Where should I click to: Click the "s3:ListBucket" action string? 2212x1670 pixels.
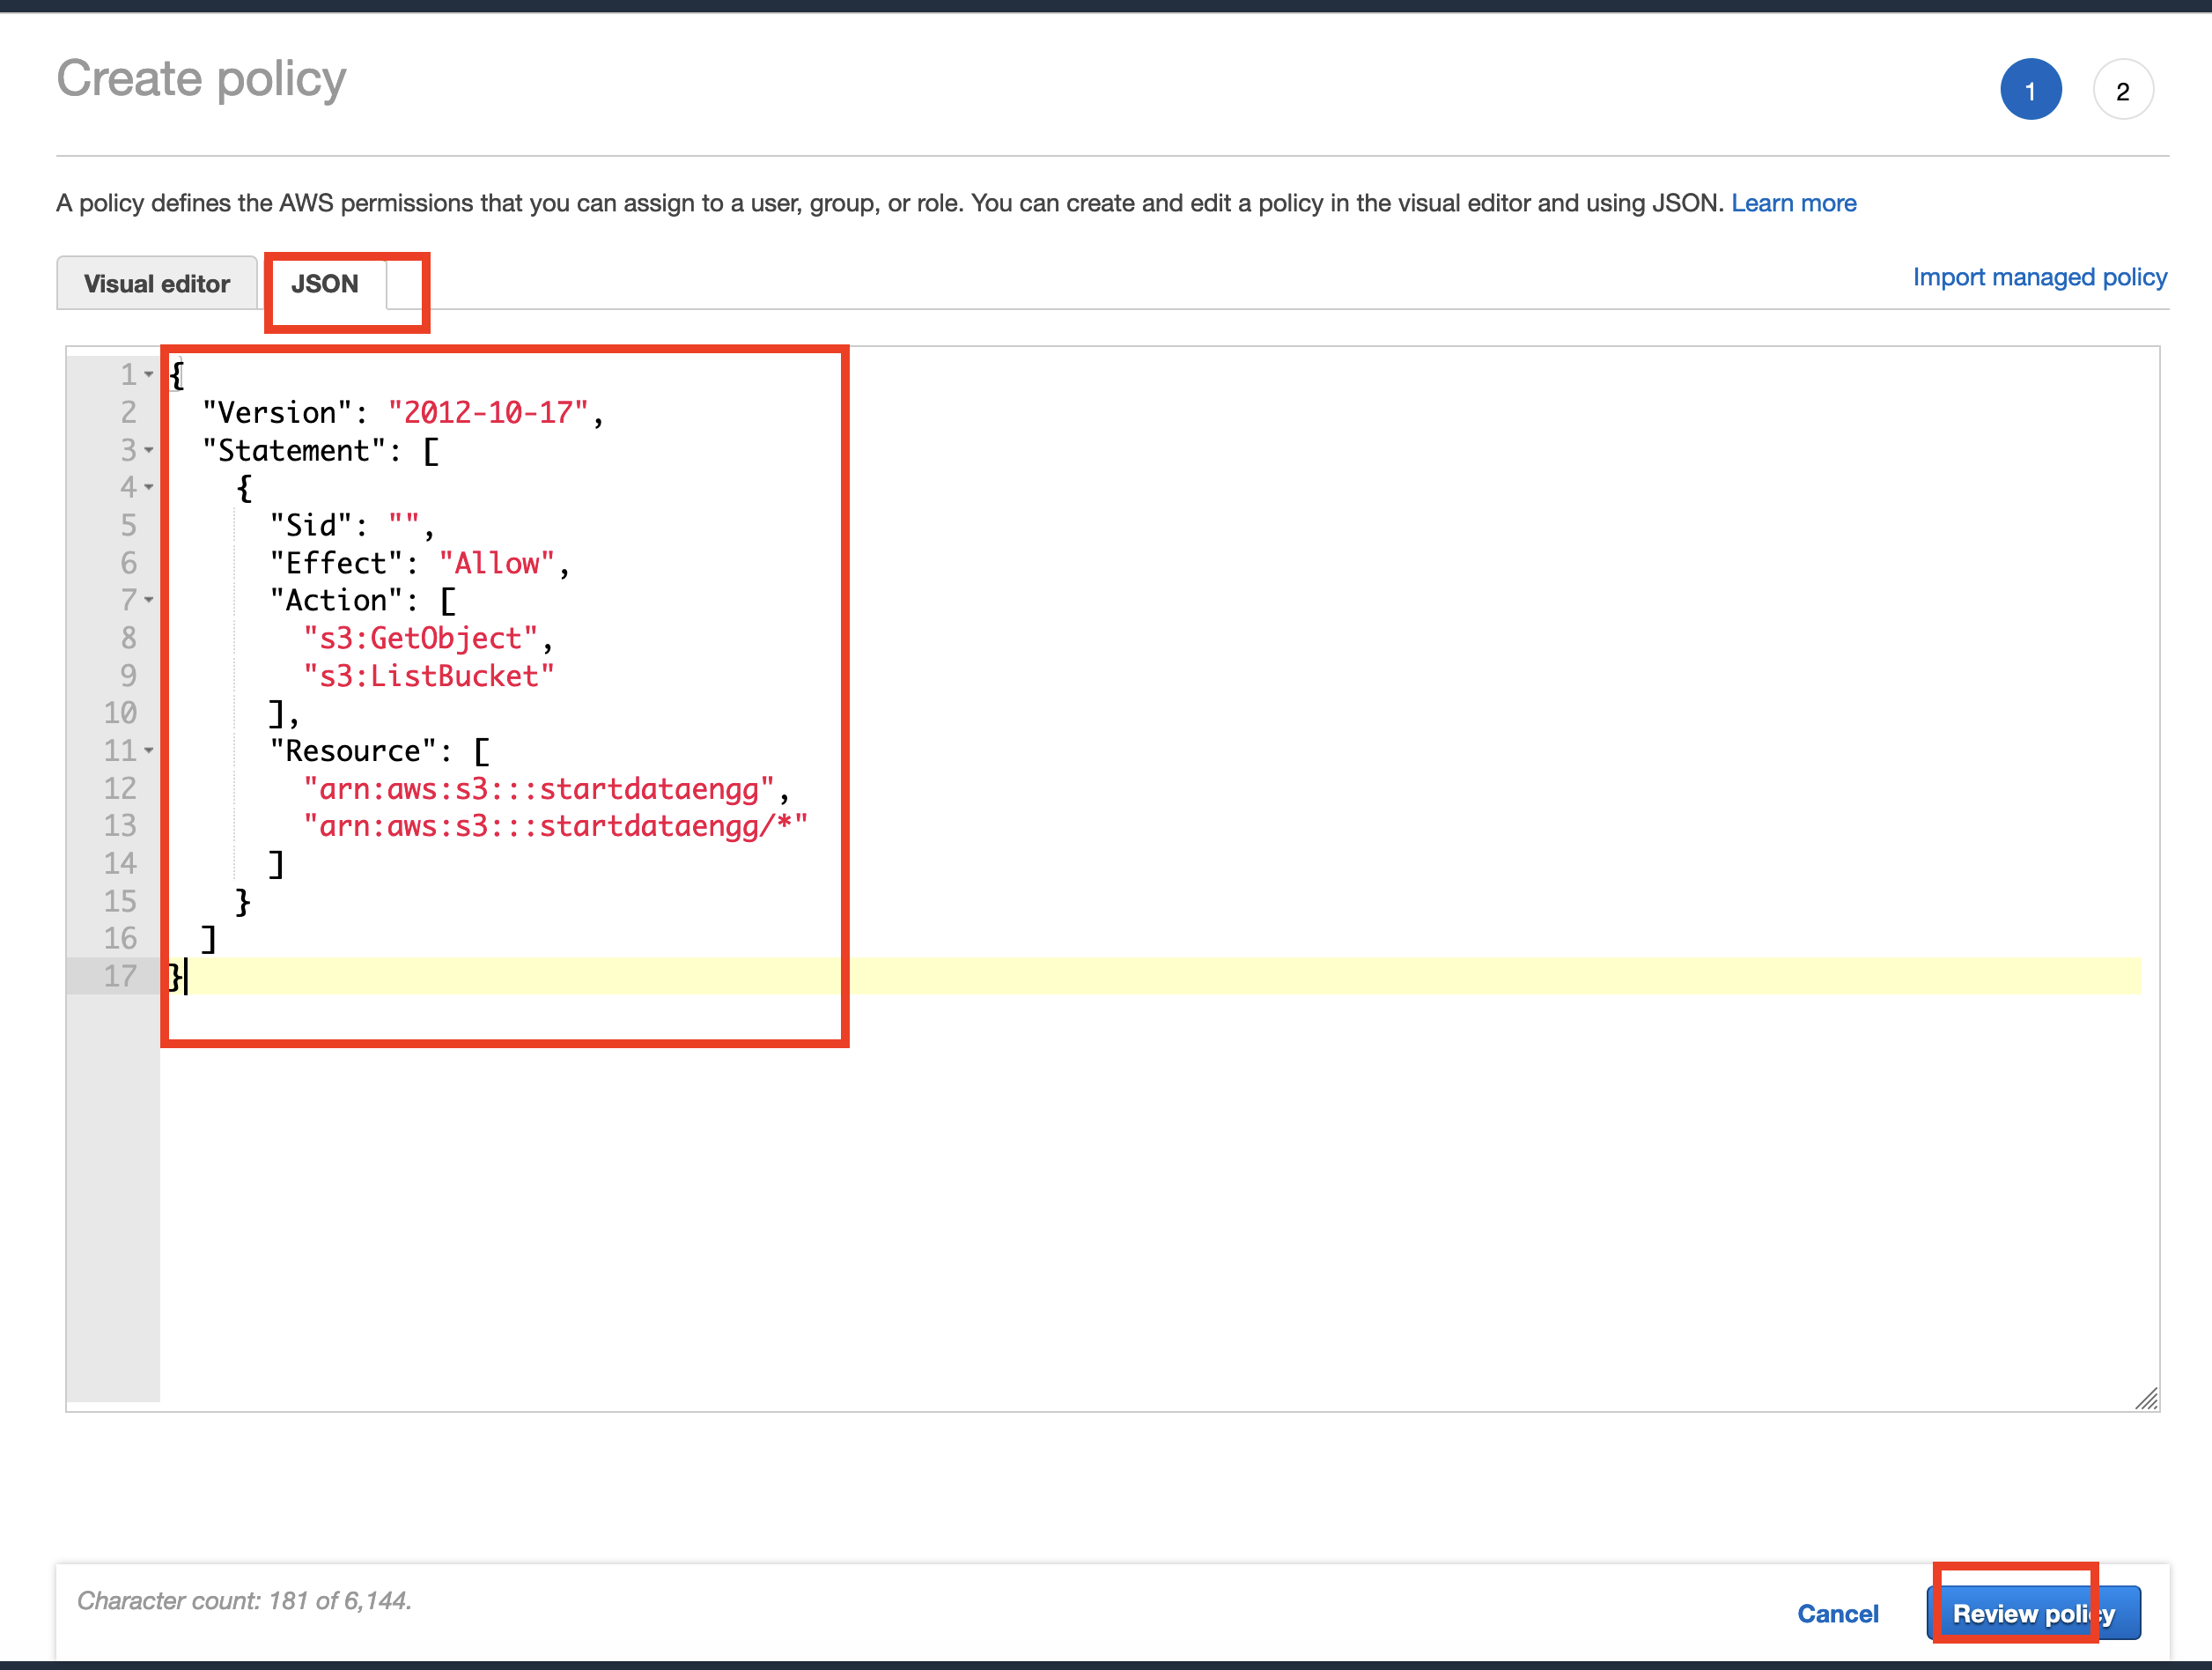[x=429, y=677]
